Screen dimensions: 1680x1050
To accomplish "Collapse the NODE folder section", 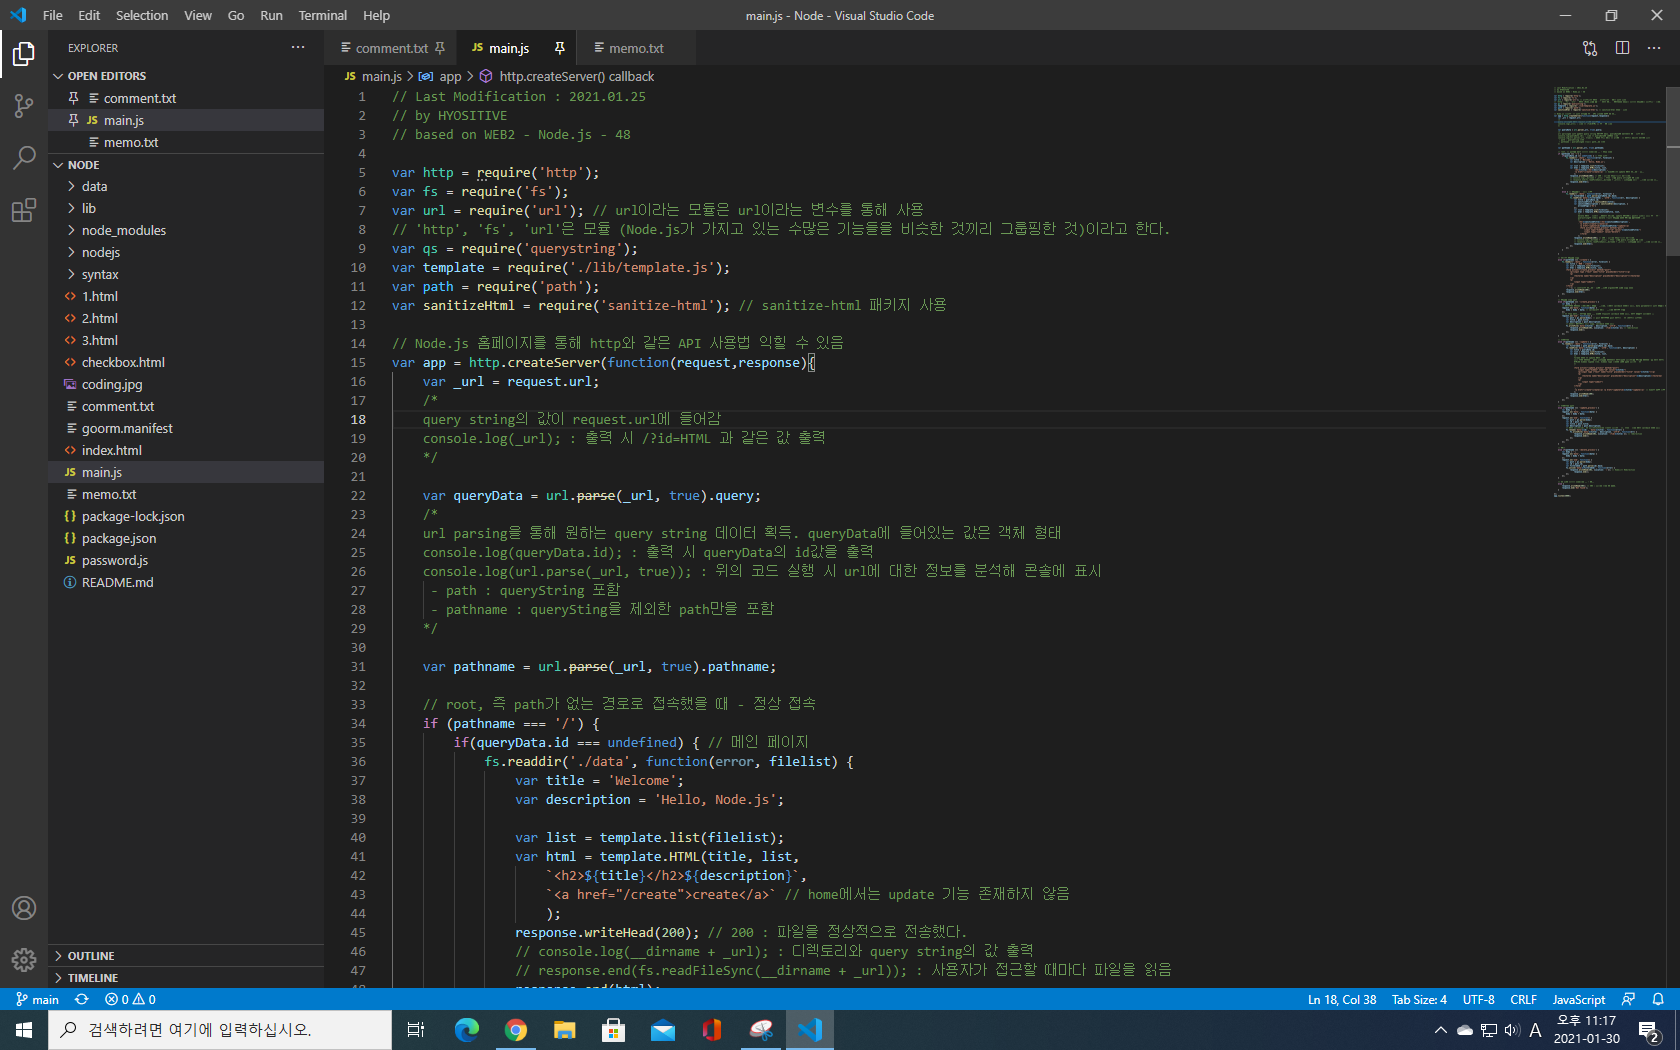I will tap(186, 165).
